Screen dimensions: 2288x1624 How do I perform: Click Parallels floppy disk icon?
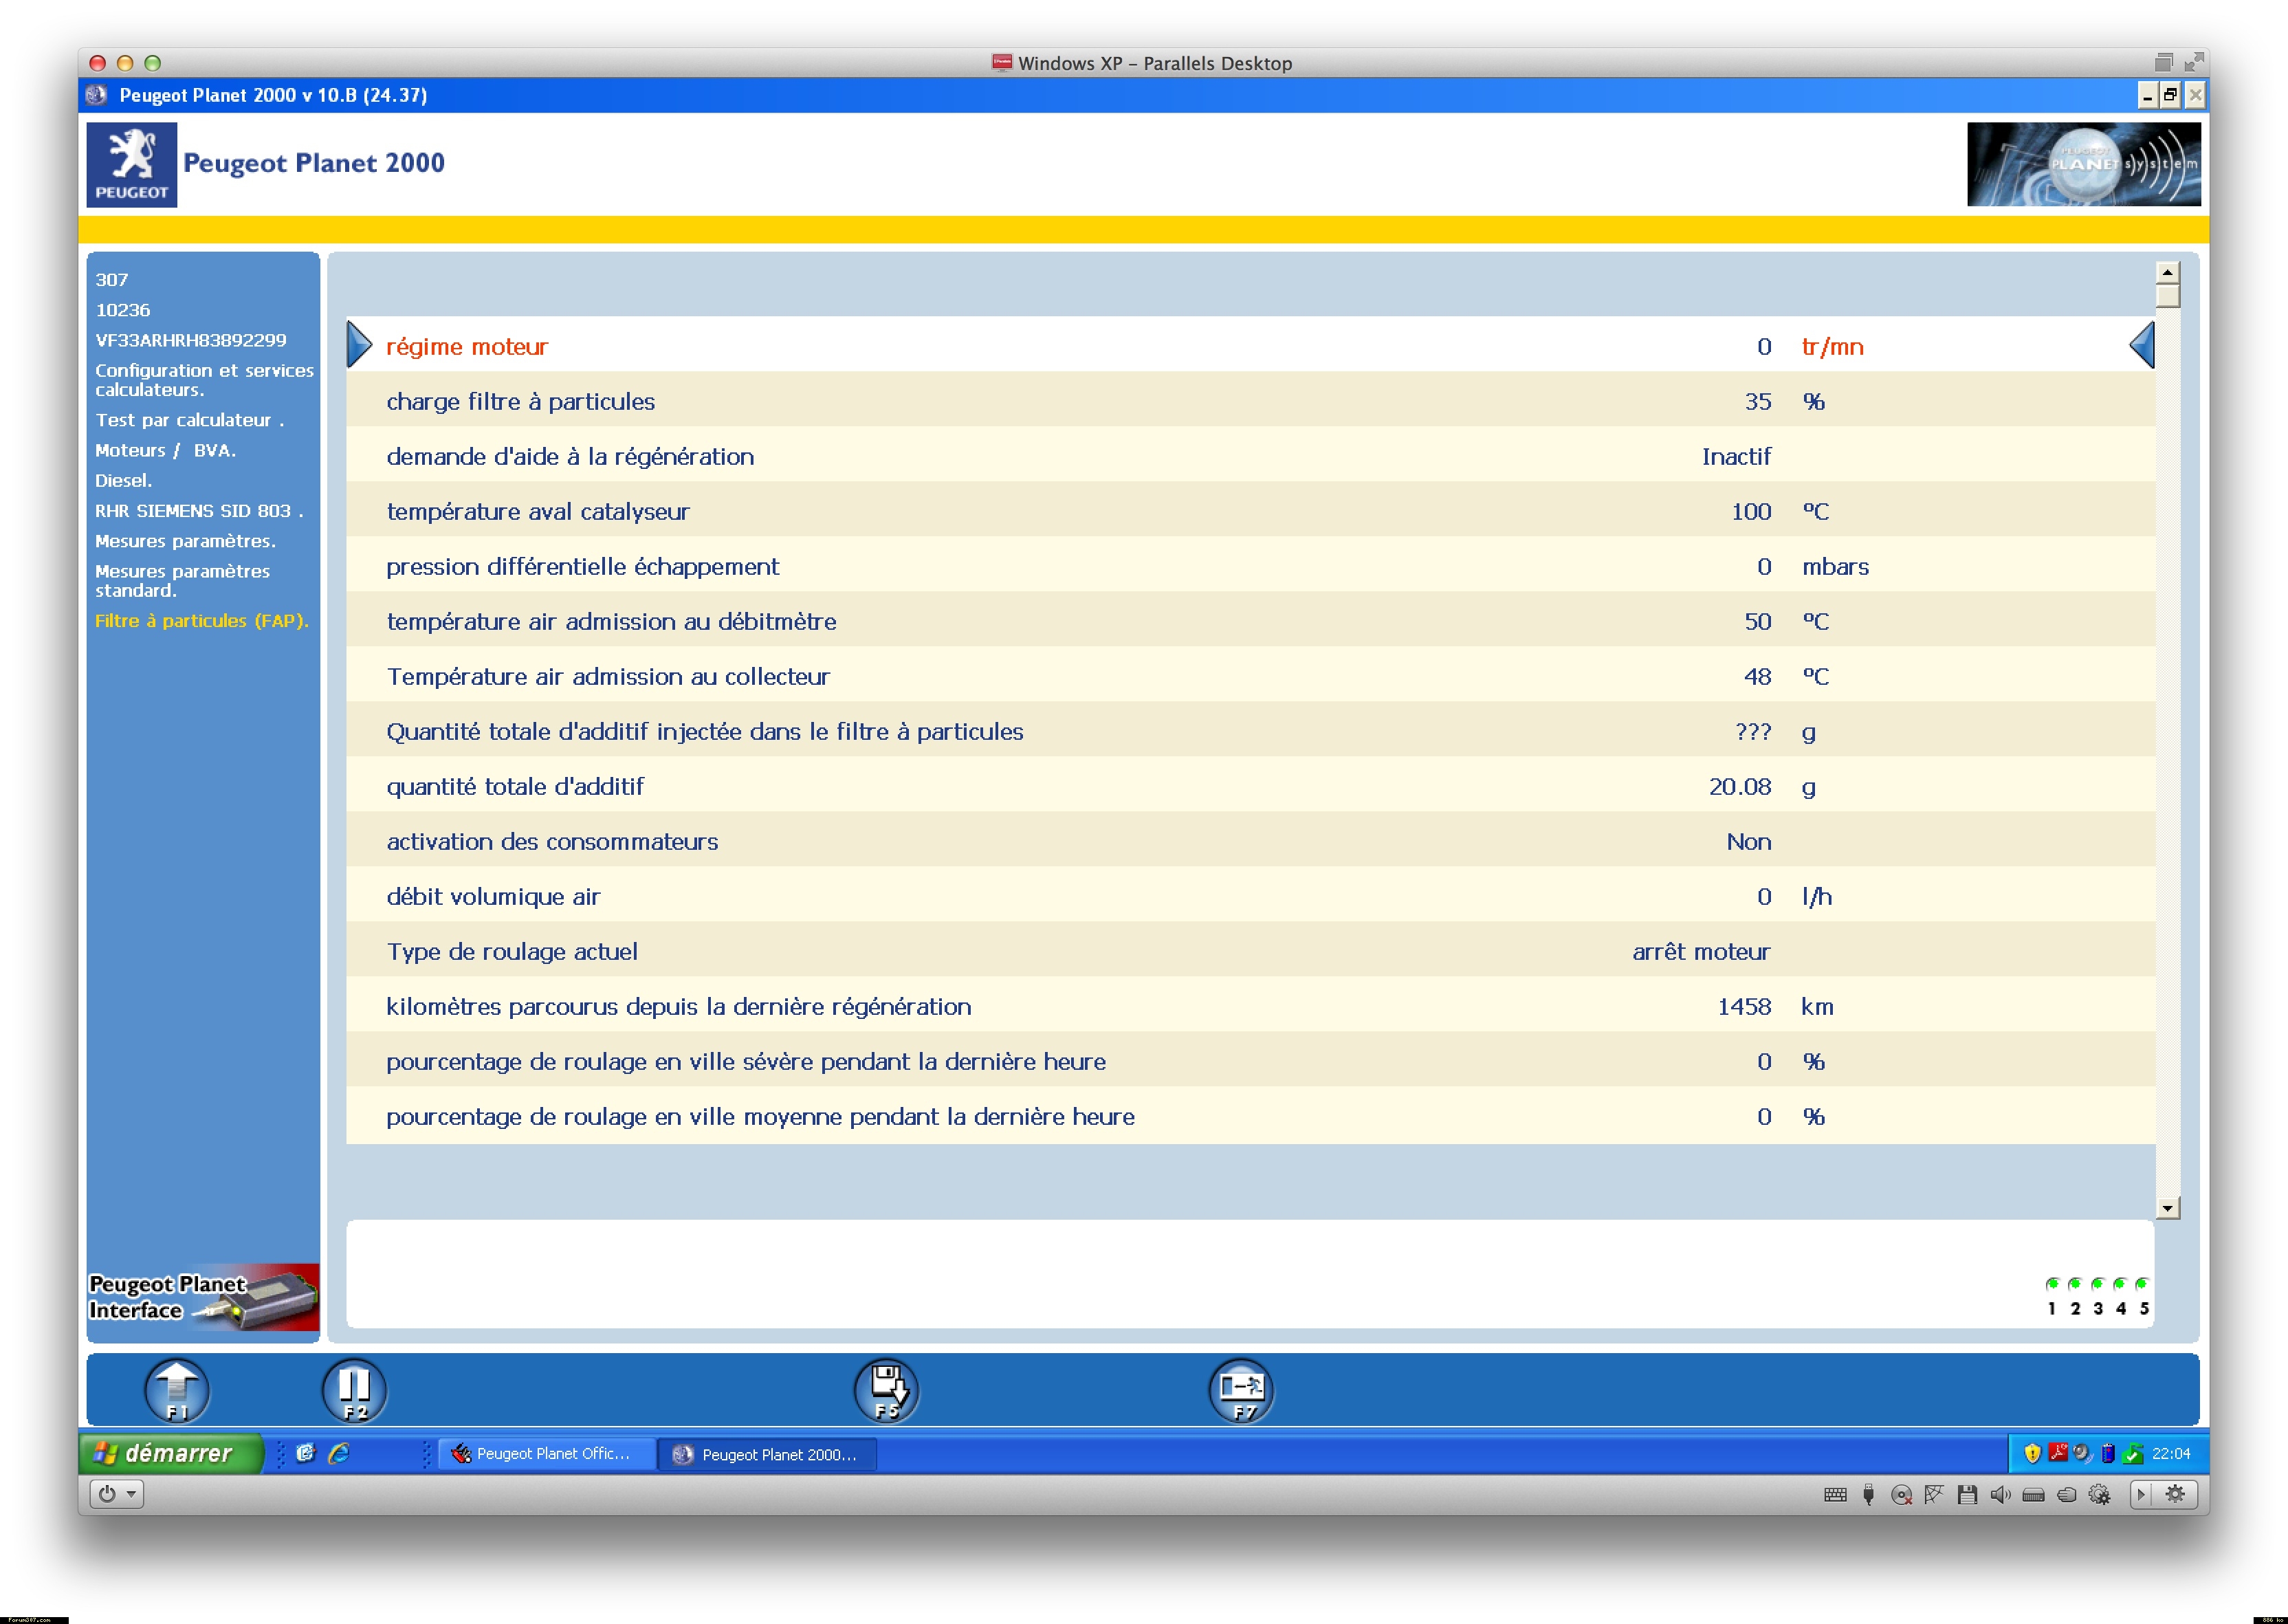1967,1495
